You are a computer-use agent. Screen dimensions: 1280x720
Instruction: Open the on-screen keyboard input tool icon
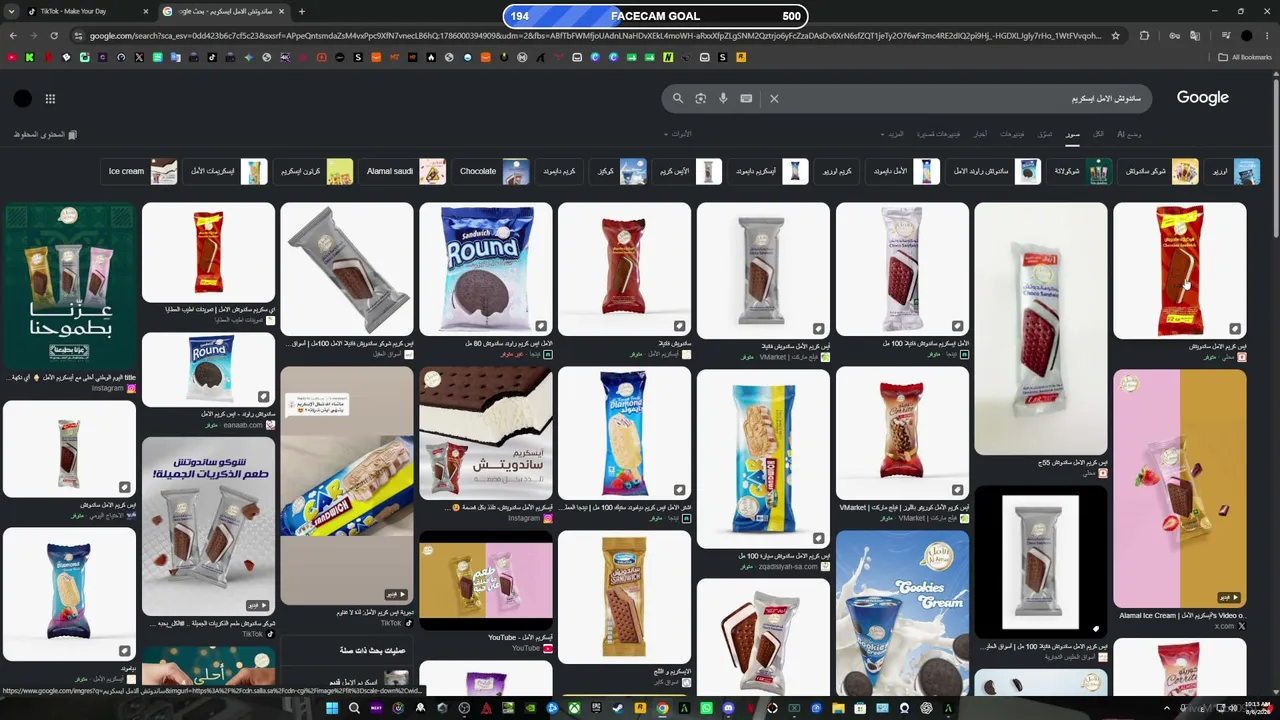coord(746,98)
